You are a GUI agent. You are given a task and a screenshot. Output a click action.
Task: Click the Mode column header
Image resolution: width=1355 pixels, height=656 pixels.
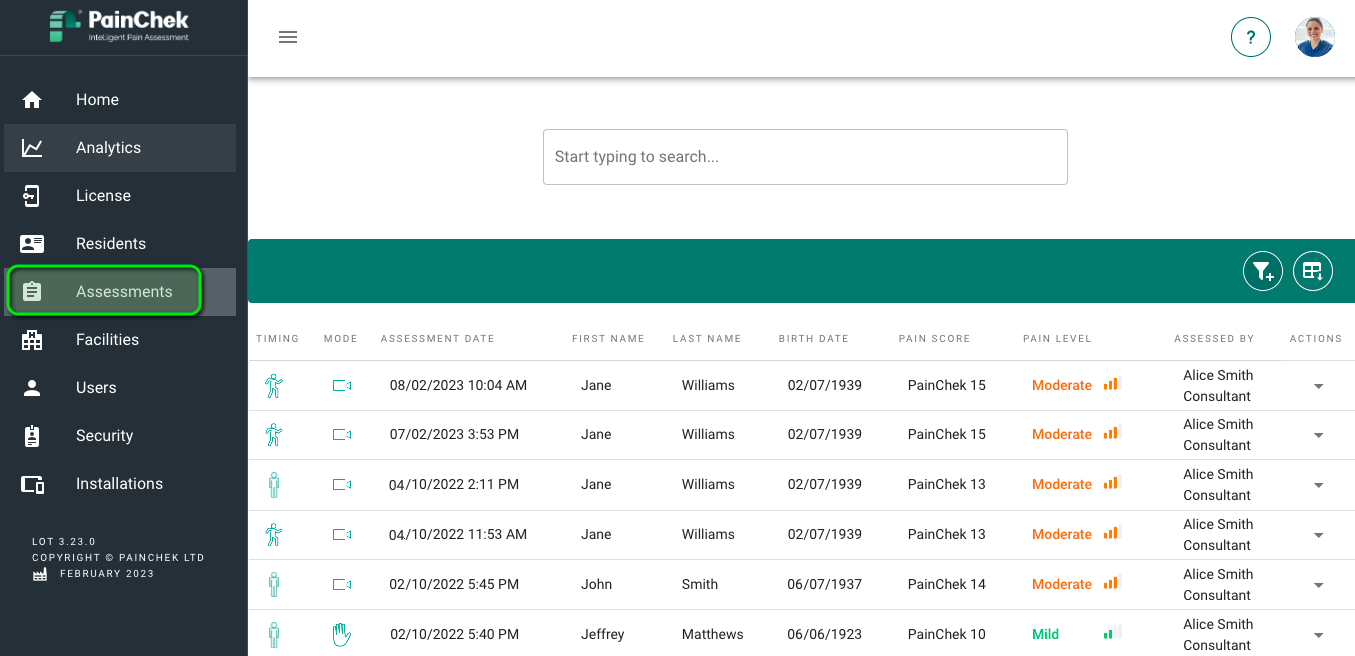tap(341, 339)
